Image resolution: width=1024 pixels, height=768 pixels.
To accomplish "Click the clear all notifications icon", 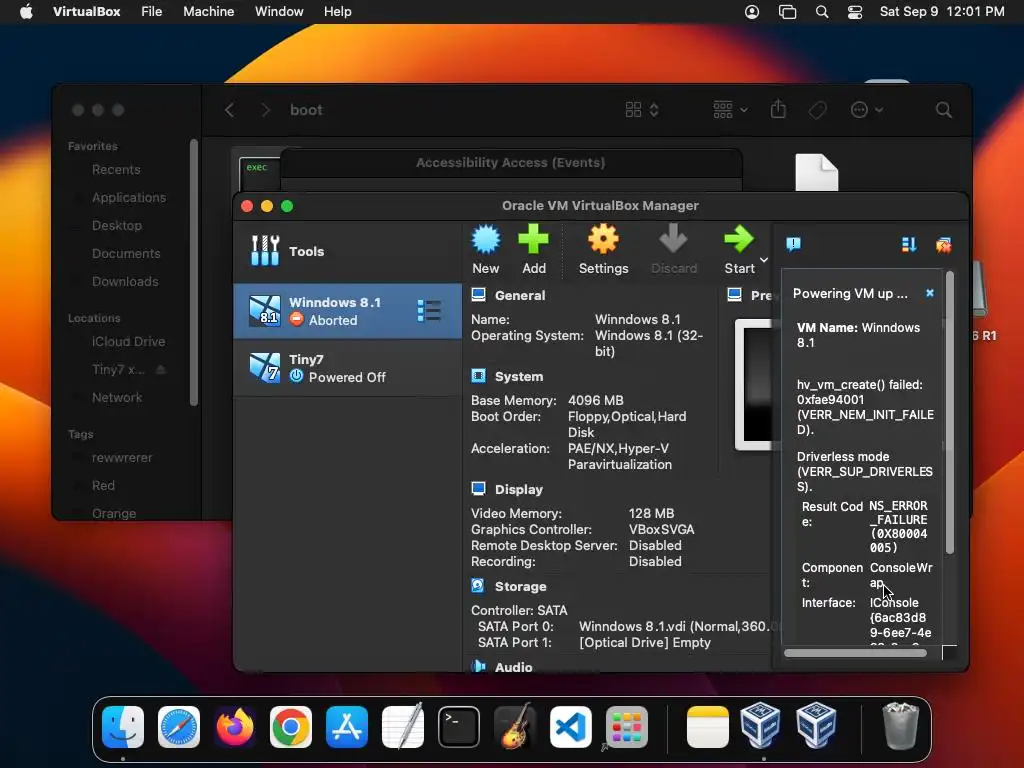I will pos(944,244).
